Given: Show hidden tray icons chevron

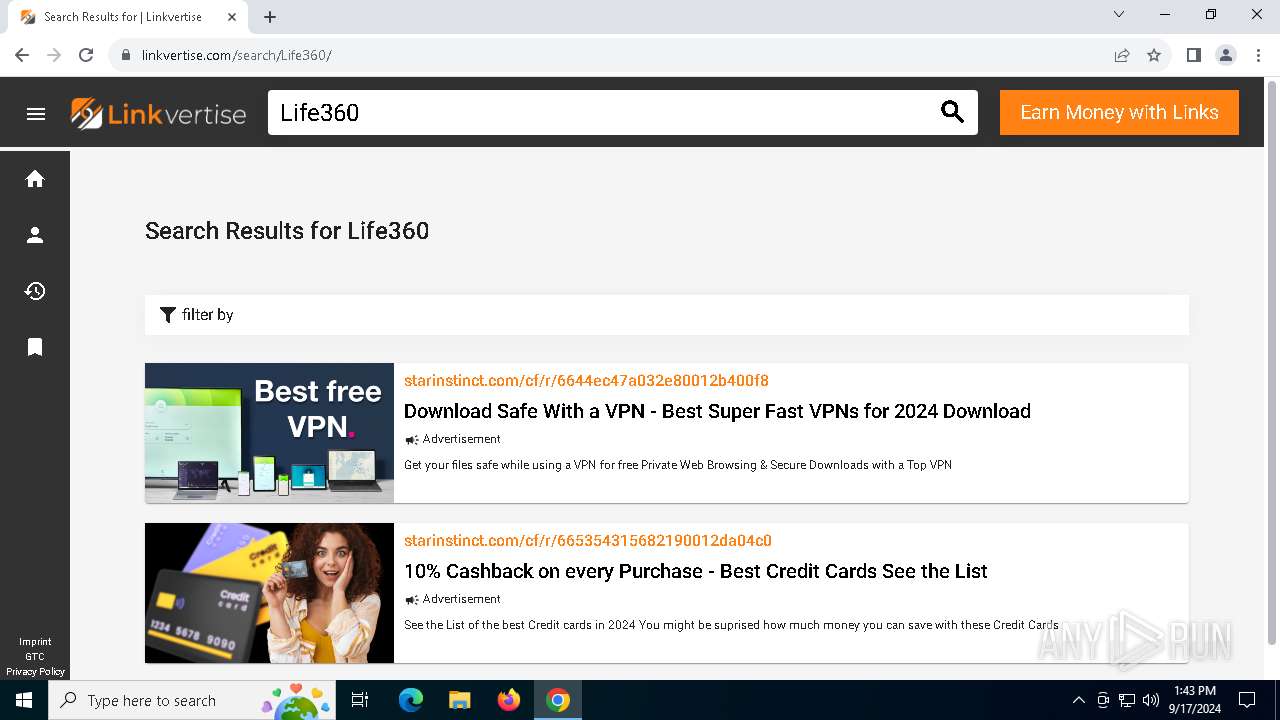Looking at the screenshot, I should tap(1078, 700).
